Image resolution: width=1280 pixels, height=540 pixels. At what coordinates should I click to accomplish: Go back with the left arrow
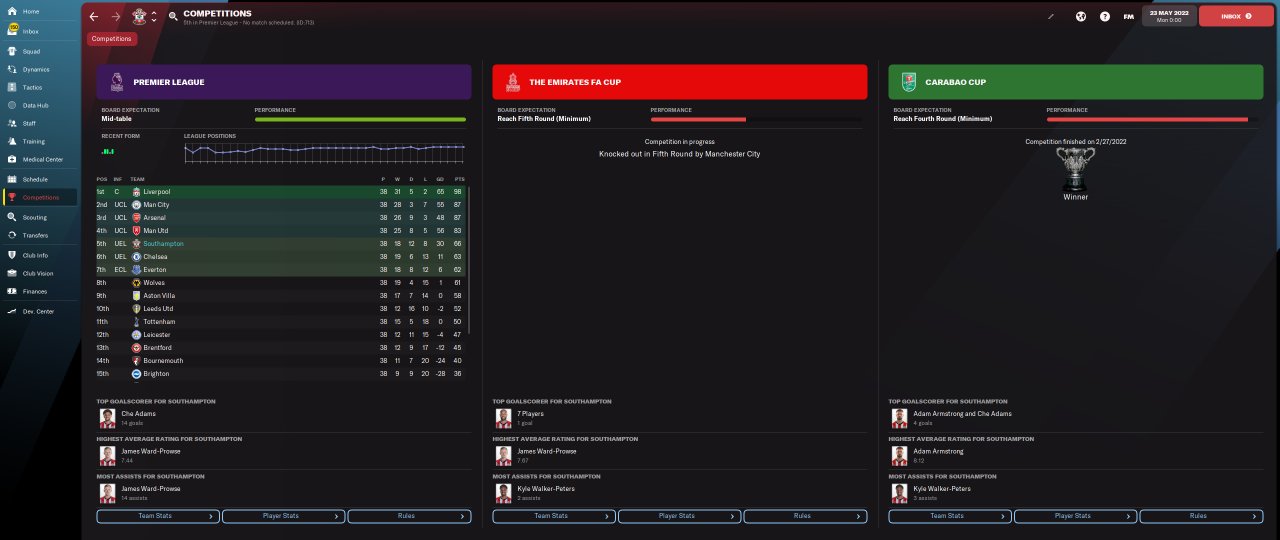tap(94, 16)
